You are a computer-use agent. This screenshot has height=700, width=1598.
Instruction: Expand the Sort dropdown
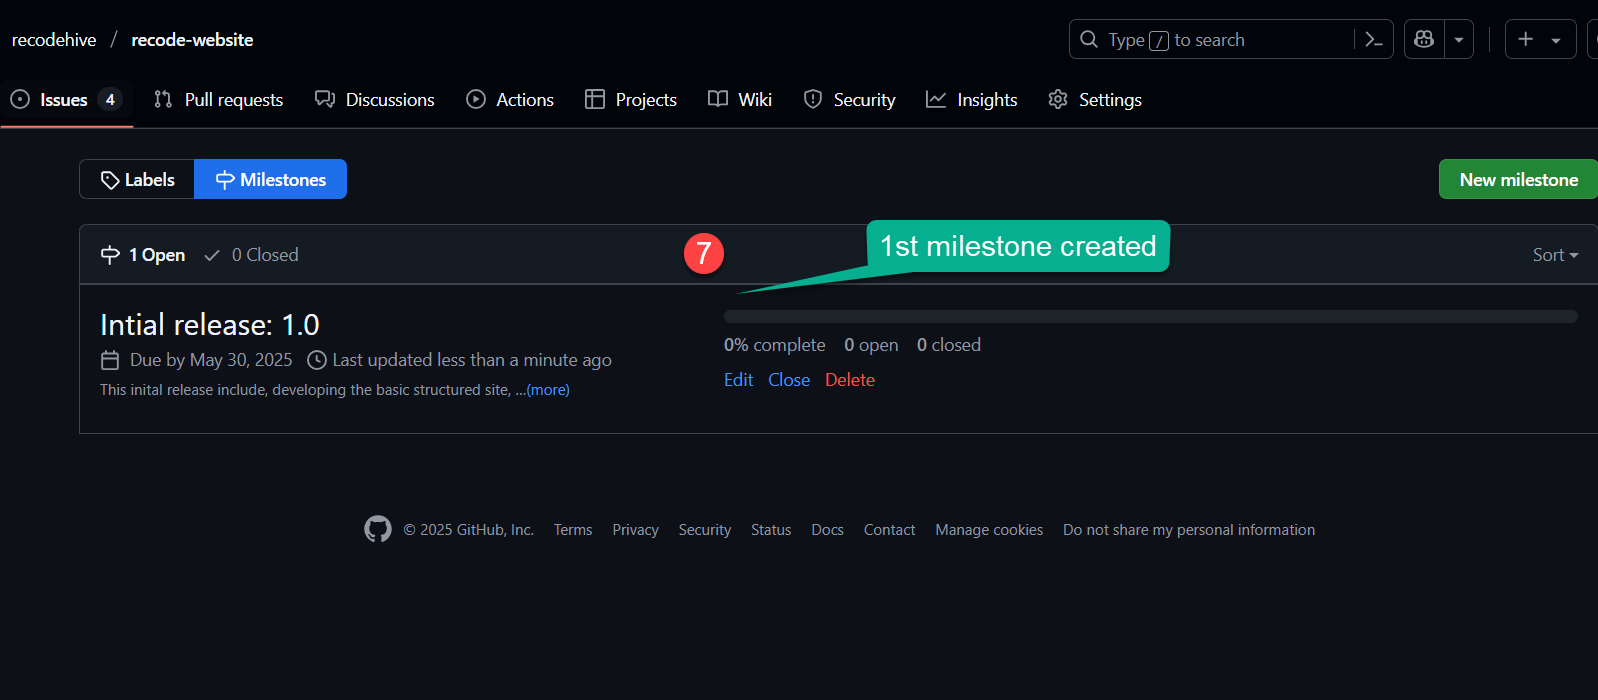tap(1555, 255)
